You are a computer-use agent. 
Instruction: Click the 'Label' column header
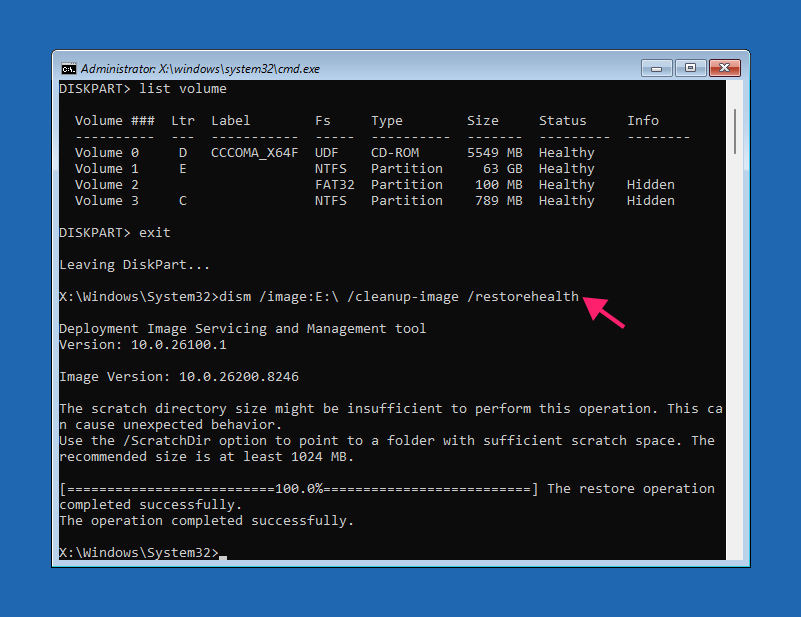coord(230,121)
